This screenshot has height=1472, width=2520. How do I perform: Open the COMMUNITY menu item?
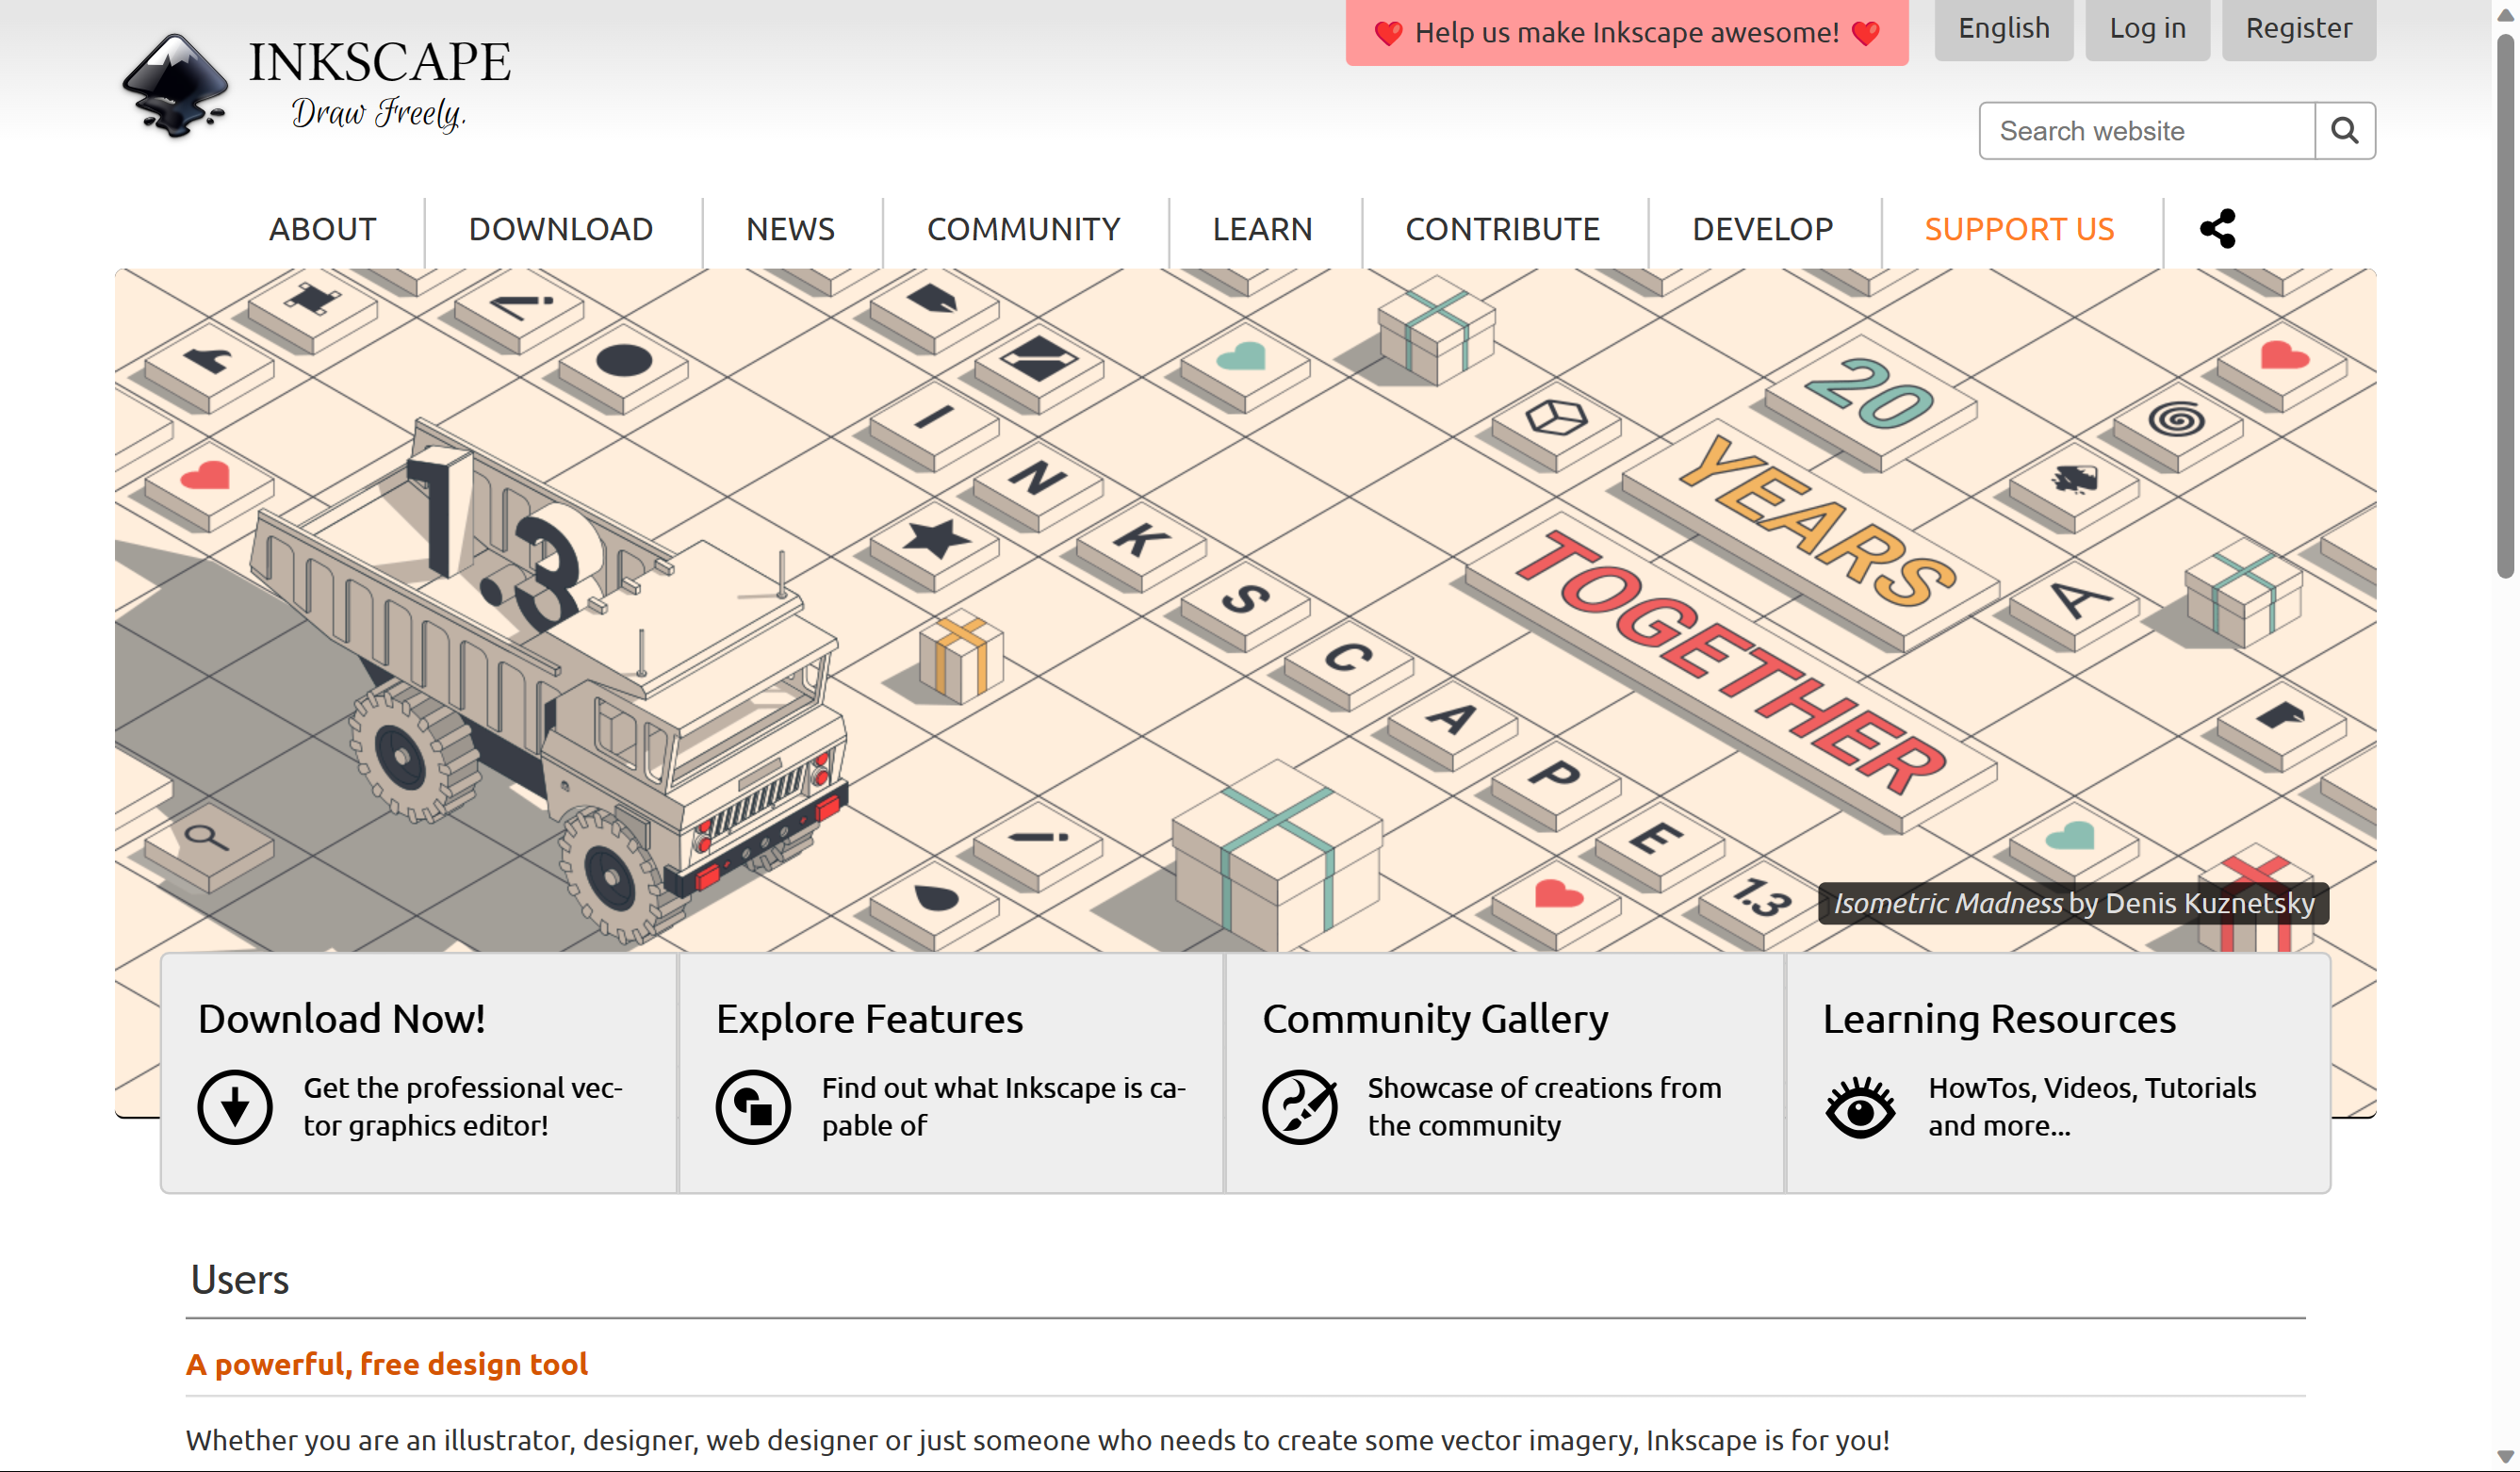coord(1023,229)
